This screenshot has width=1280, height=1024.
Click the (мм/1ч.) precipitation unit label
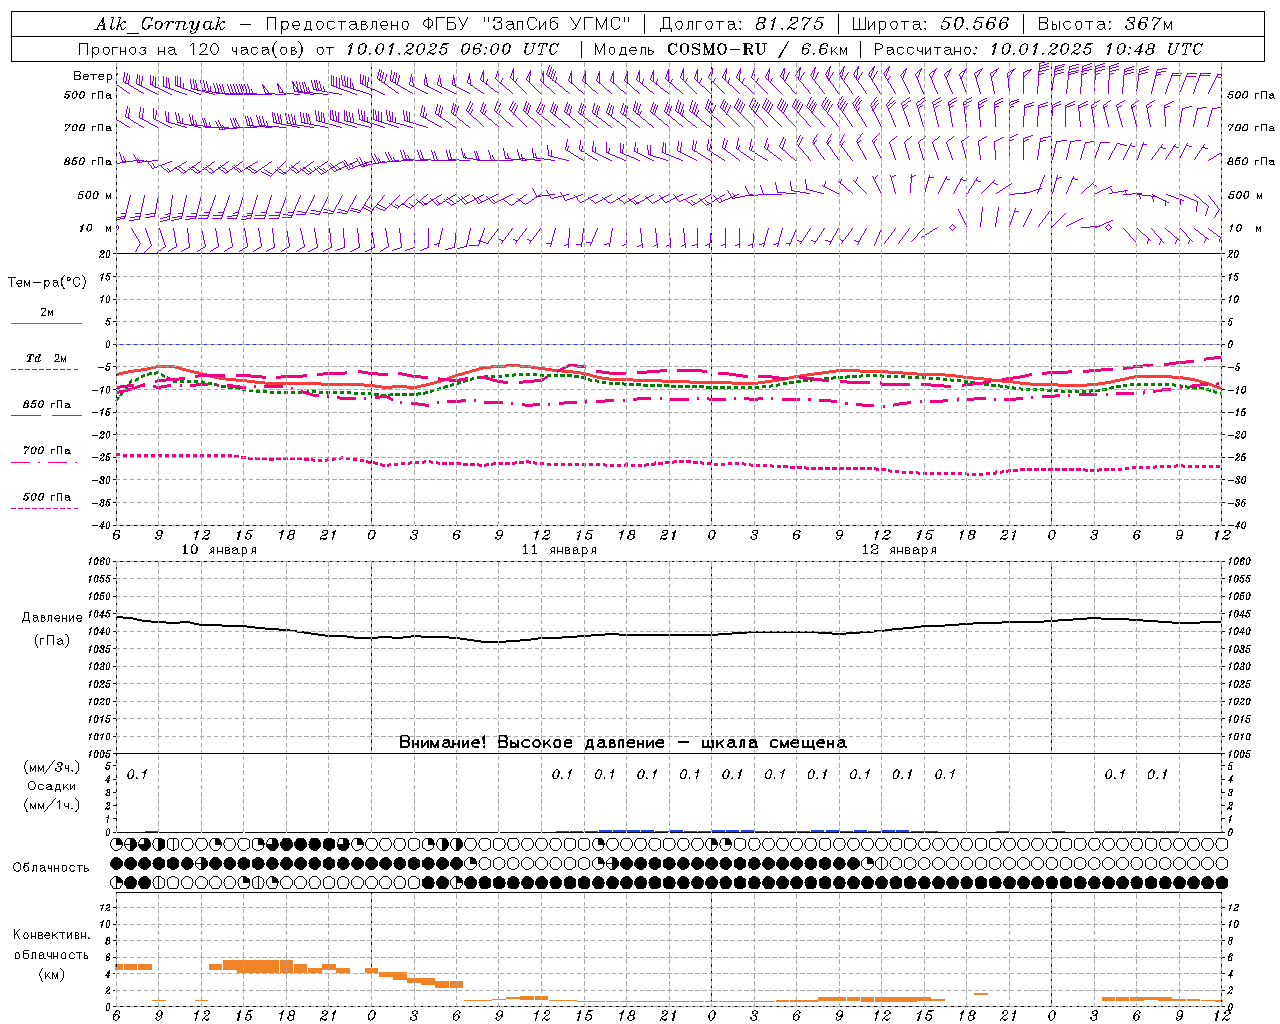52,805
